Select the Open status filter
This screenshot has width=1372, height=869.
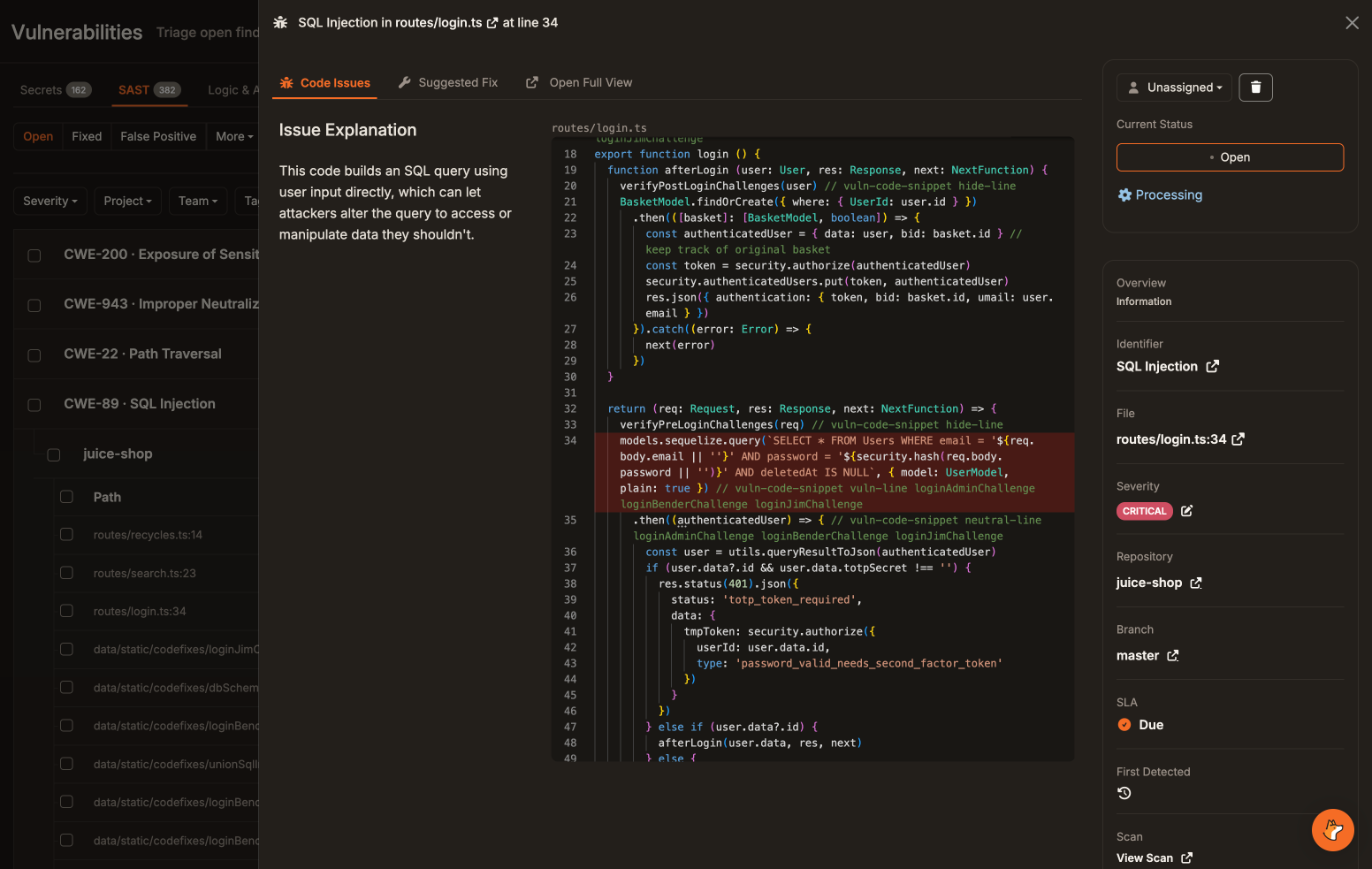38,137
